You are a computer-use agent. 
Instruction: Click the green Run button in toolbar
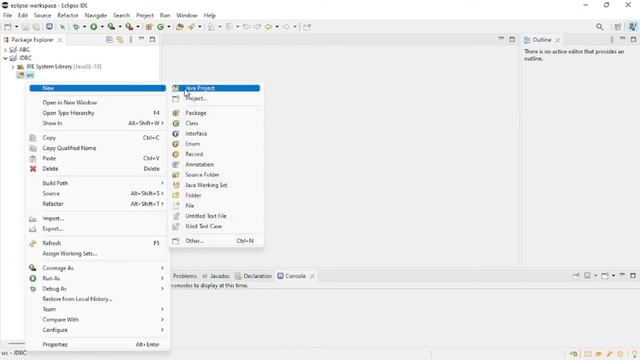point(94,27)
